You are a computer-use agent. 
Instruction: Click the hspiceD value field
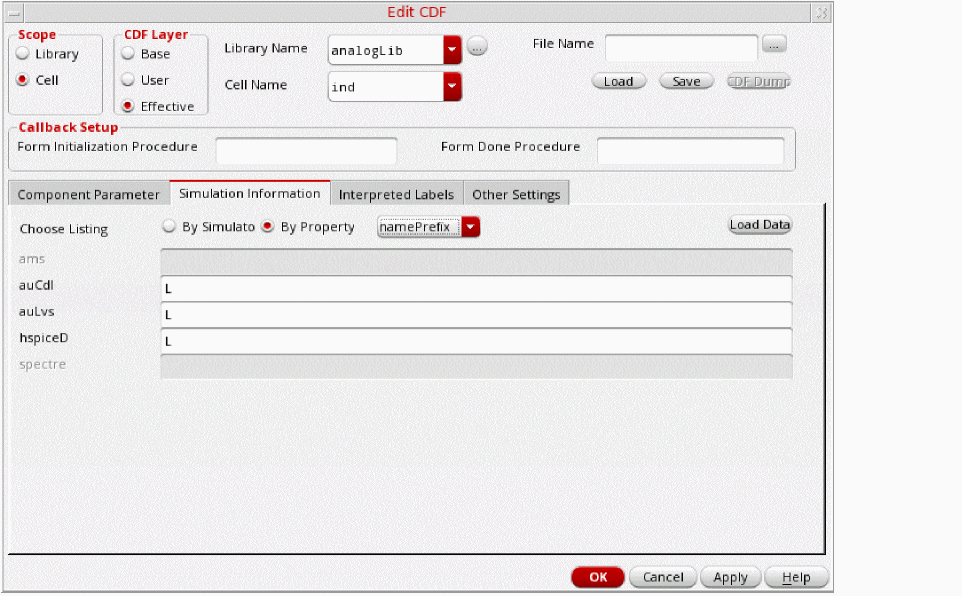click(x=476, y=341)
